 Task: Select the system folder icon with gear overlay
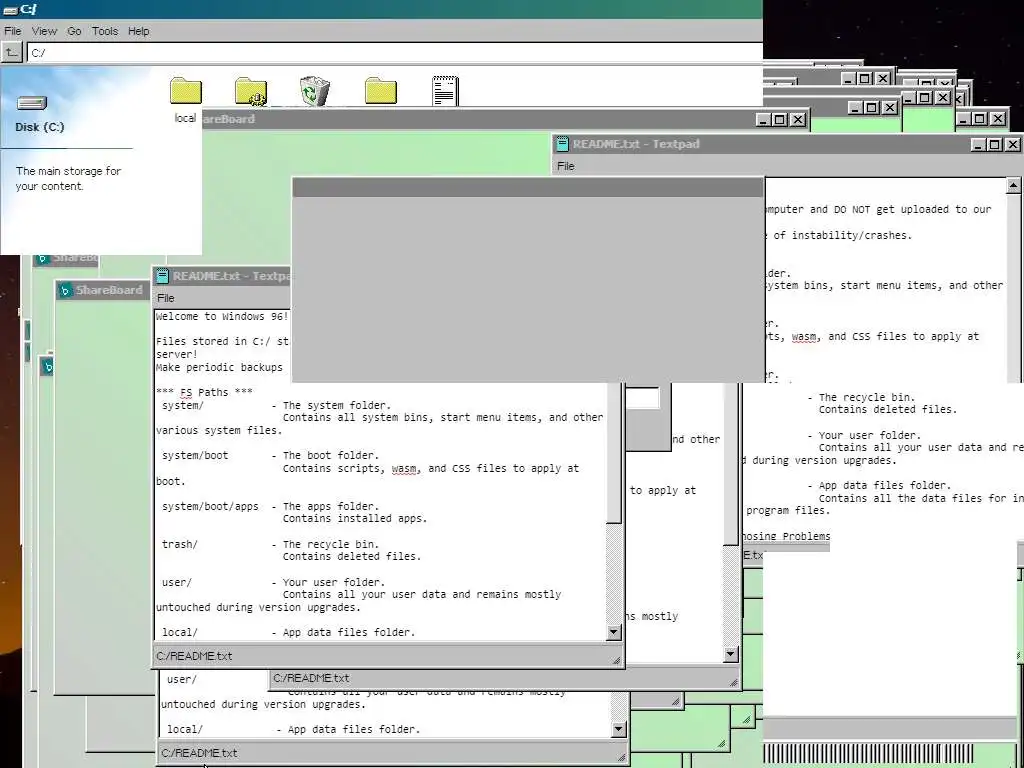pos(251,91)
